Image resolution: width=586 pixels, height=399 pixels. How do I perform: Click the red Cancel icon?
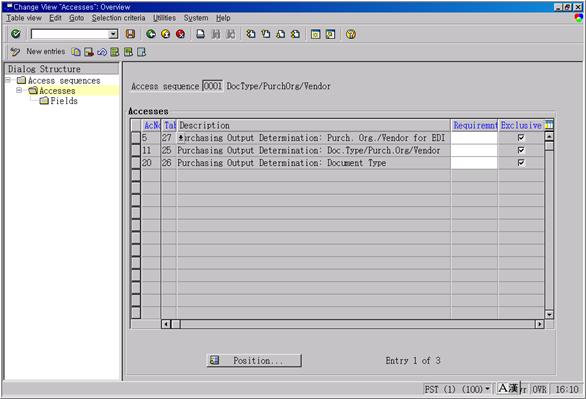click(x=181, y=34)
